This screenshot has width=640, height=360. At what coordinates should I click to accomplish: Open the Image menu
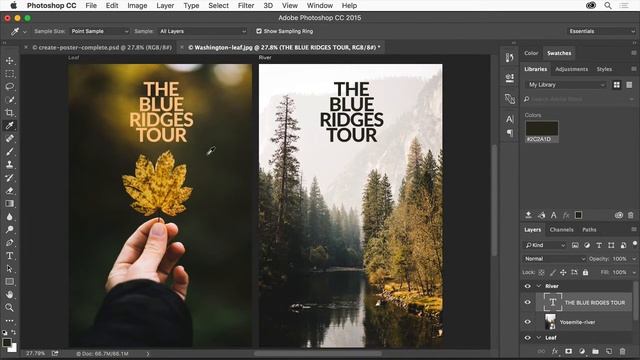[137, 6]
